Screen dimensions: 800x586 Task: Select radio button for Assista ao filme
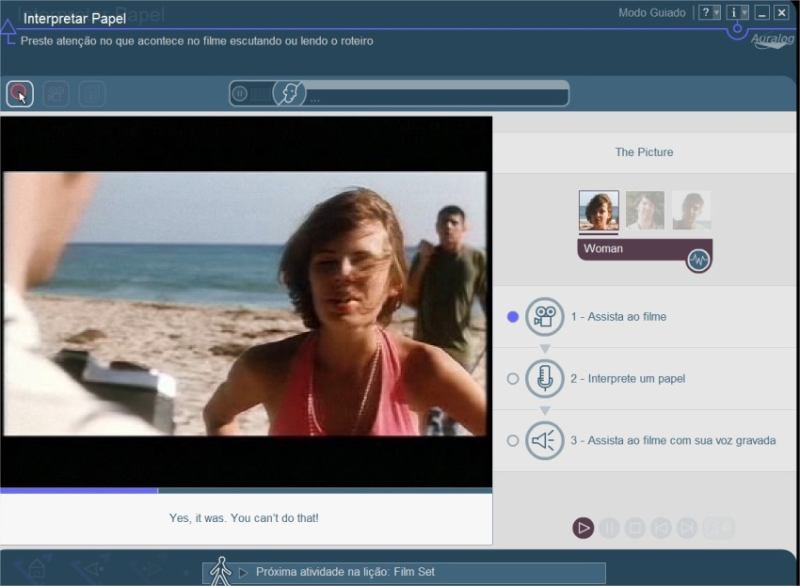click(513, 317)
